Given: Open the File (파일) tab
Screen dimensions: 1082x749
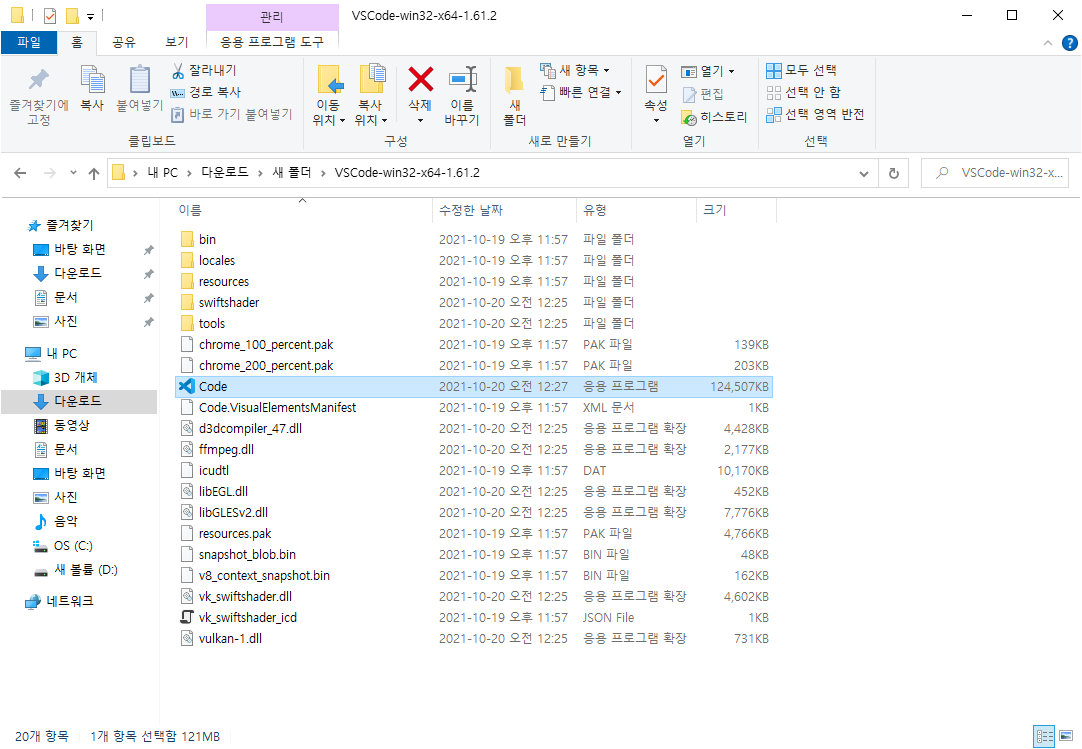Looking at the screenshot, I should click(29, 42).
